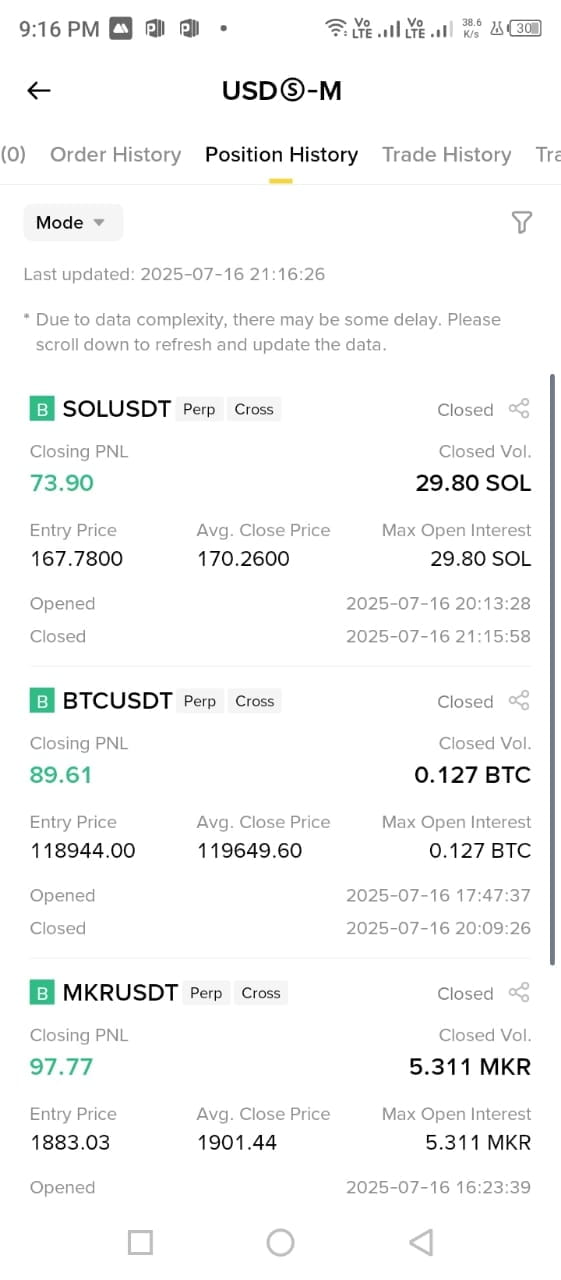Select the Position History tab

click(281, 154)
